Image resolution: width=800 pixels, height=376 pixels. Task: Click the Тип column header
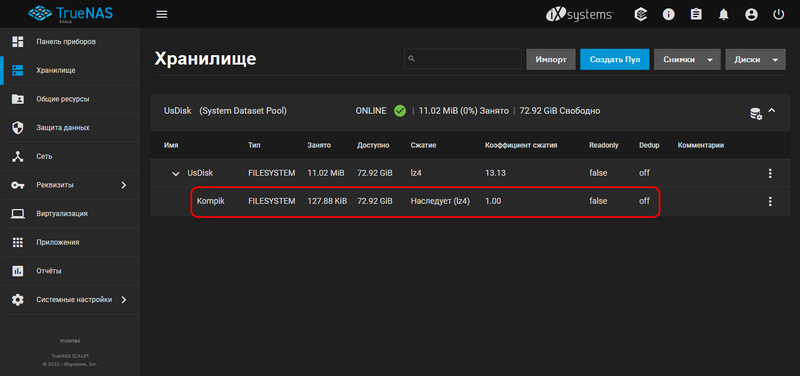(x=254, y=145)
